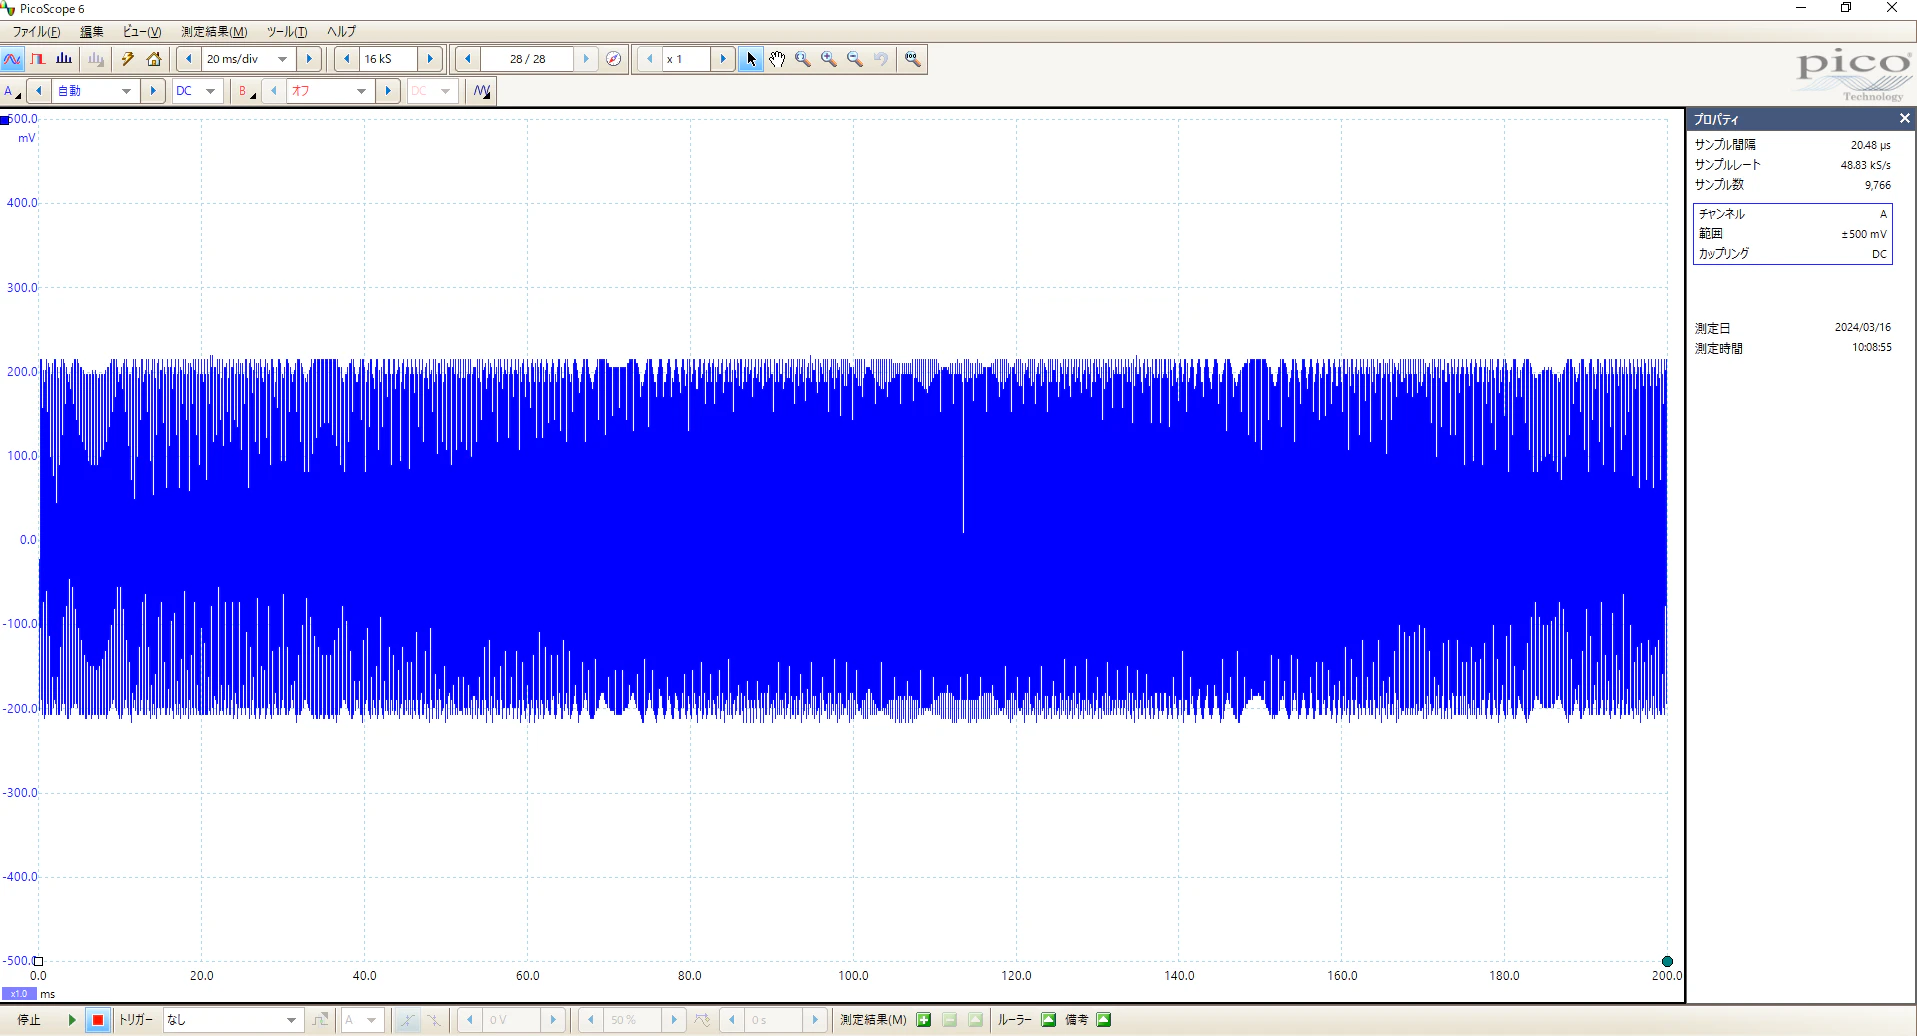Open Channel A range 自動 dropdown

pos(127,91)
